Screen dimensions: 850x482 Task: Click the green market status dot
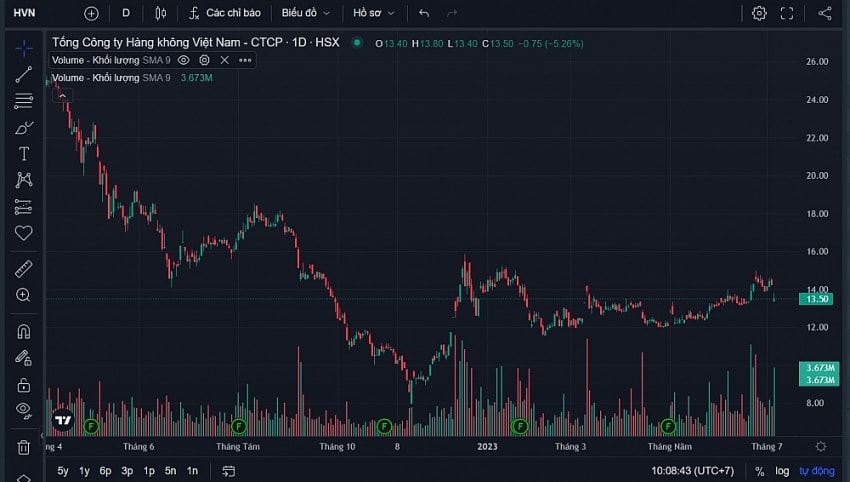357,42
